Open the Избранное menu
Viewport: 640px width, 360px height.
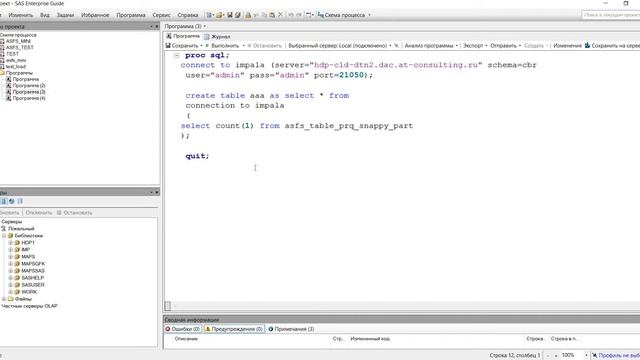pyautogui.click(x=95, y=15)
